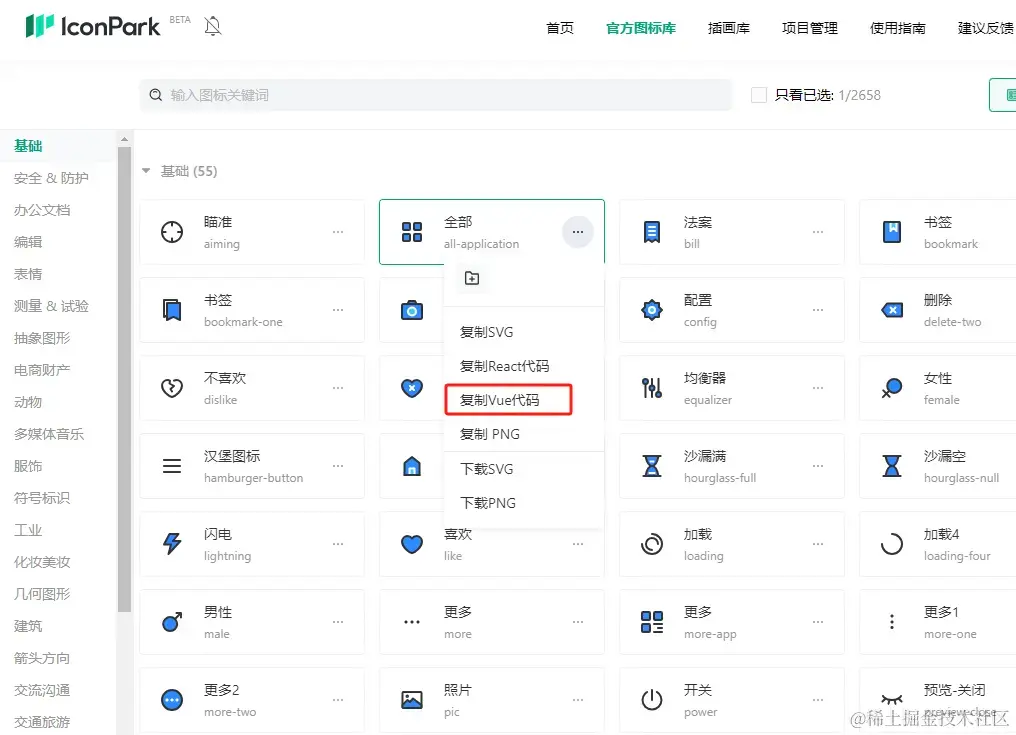This screenshot has height=735, width=1016.
Task: Click the notification bell icon
Action: click(x=212, y=25)
